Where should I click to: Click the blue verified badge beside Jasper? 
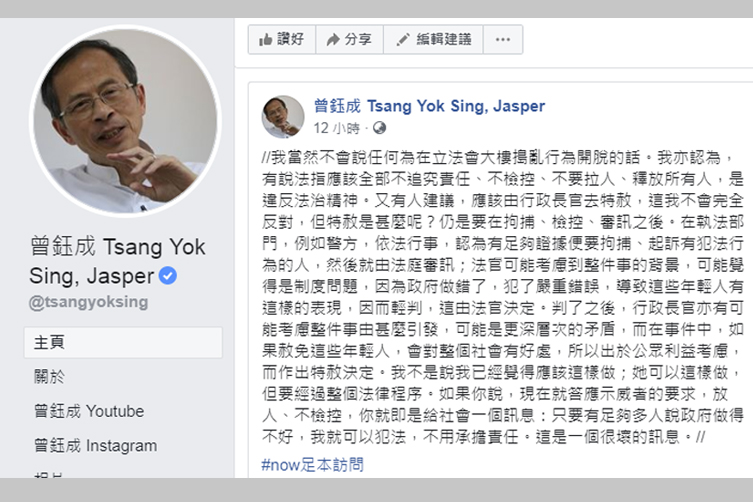pyautogui.click(x=168, y=276)
